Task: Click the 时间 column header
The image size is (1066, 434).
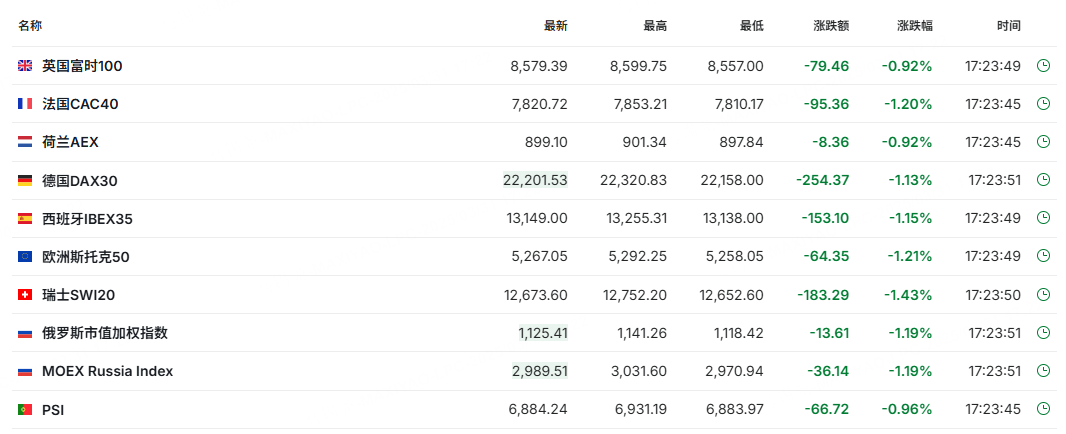Action: (1009, 25)
